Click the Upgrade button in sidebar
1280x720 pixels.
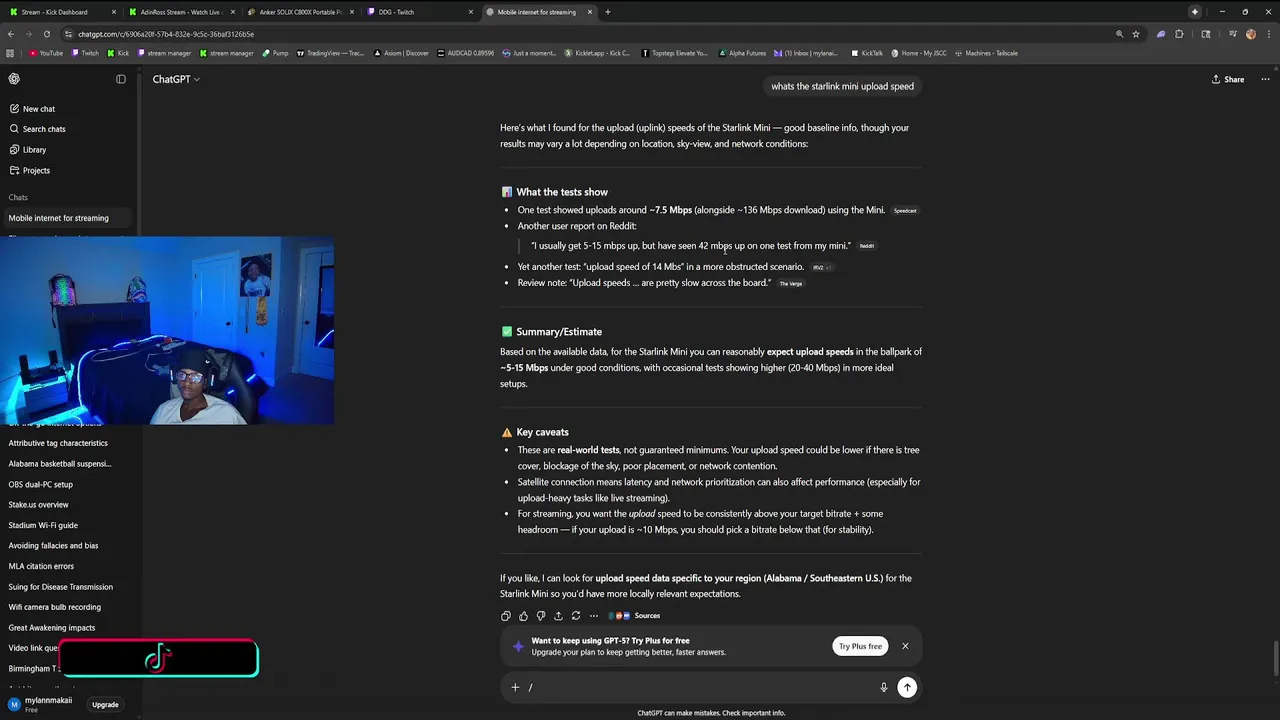click(105, 705)
